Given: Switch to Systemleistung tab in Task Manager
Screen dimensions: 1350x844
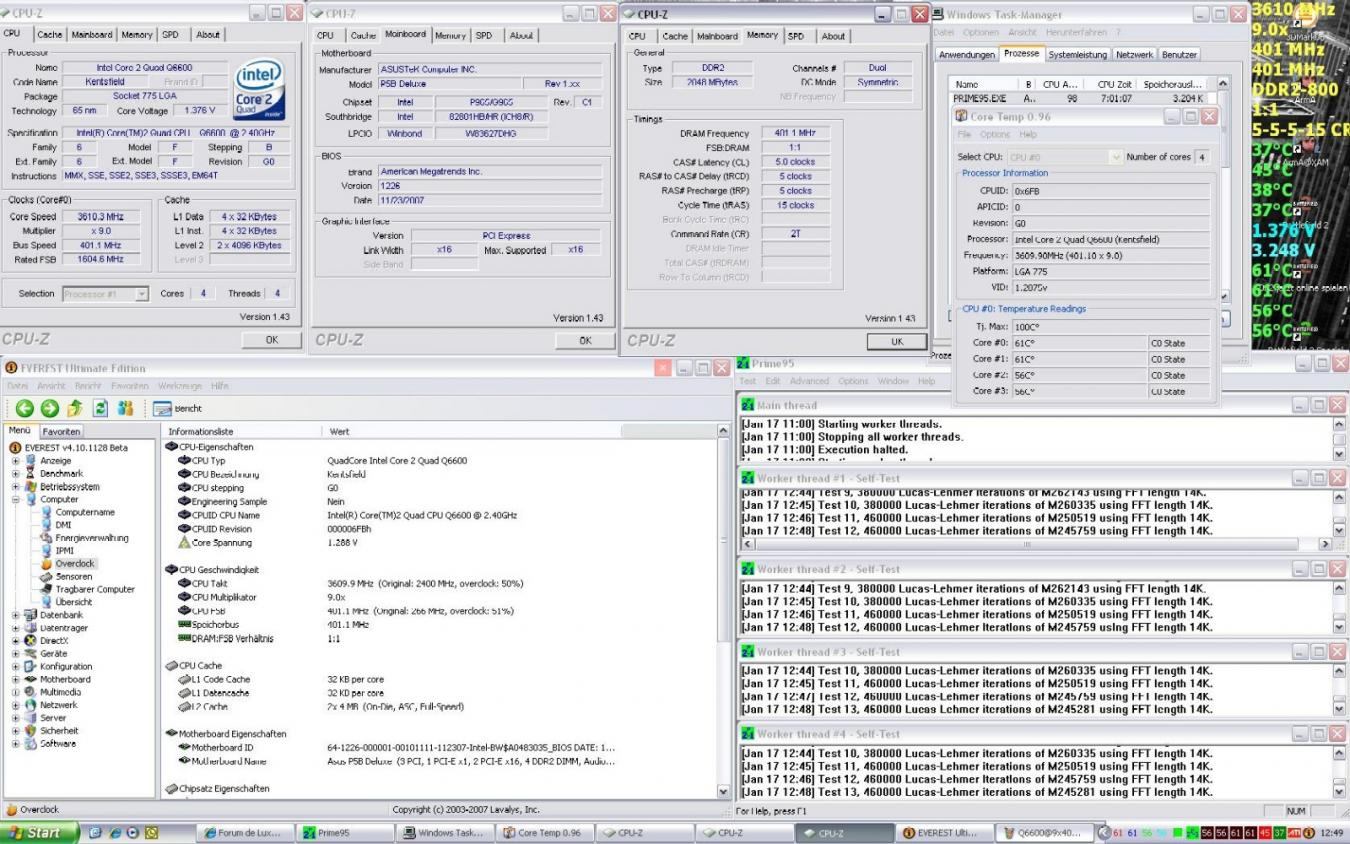Looking at the screenshot, I should pos(1077,55).
